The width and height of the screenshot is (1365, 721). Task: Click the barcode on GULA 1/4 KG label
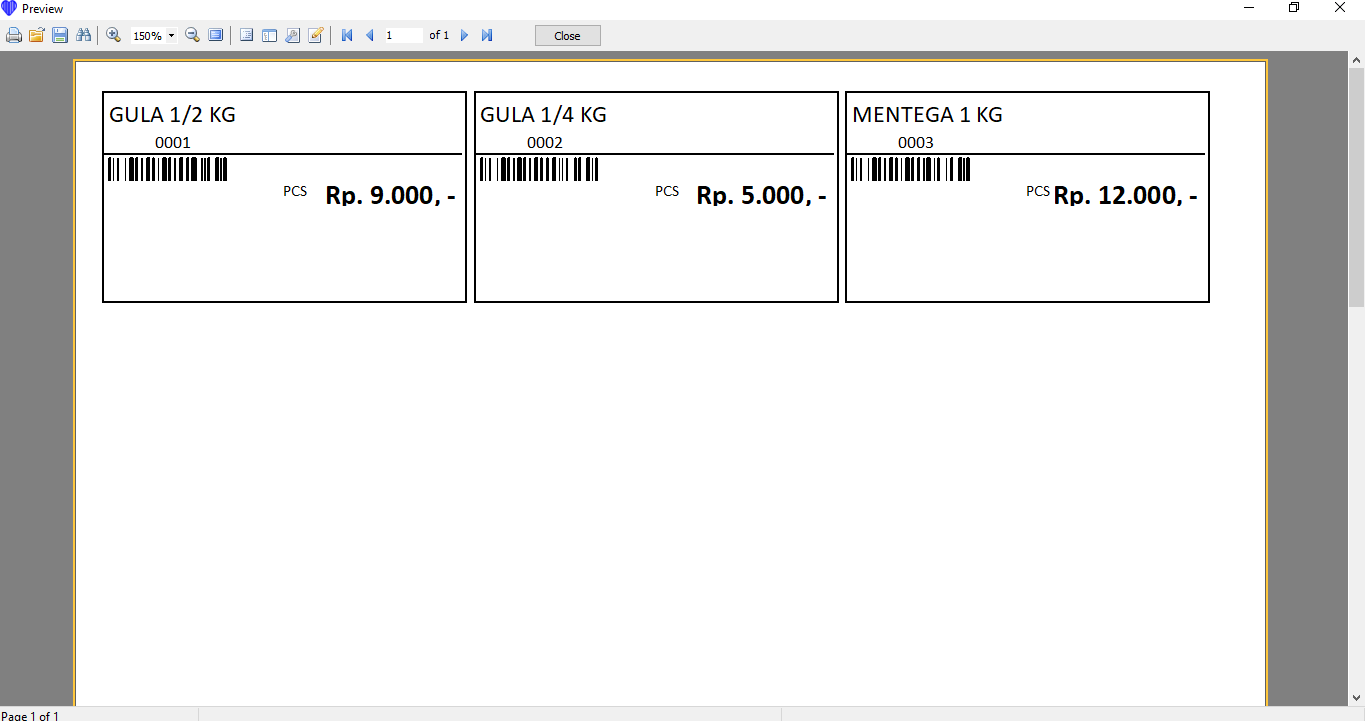(x=539, y=169)
